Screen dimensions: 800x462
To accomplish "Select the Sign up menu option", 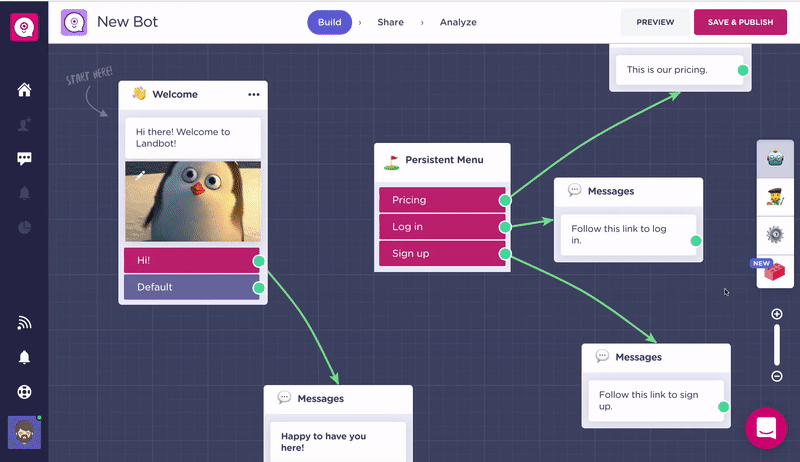I will (x=442, y=253).
